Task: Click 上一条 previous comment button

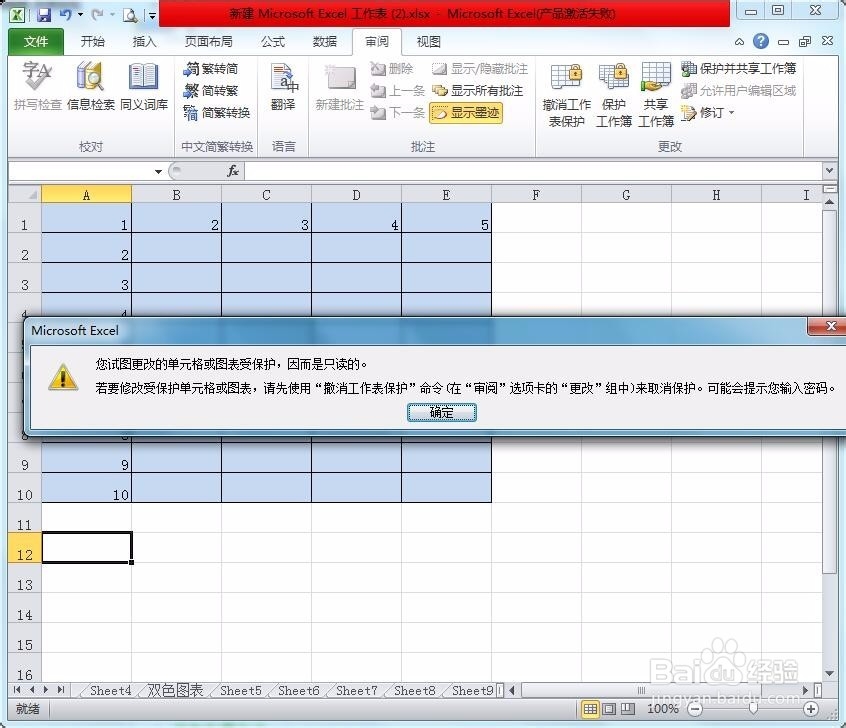Action: coord(398,91)
